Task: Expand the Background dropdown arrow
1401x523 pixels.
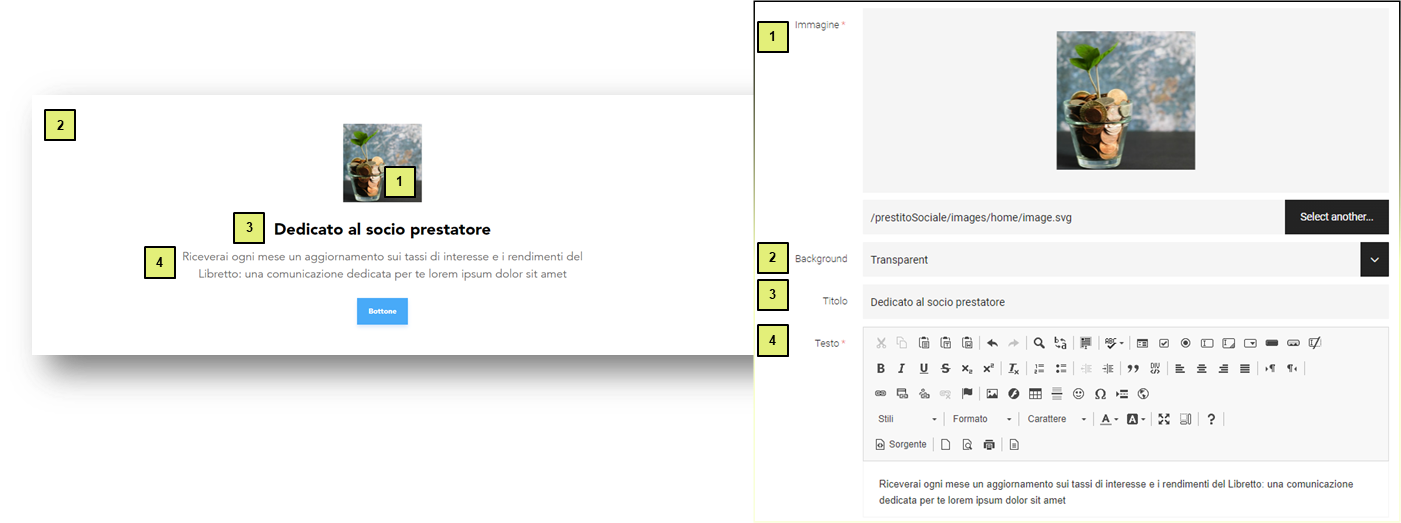Action: click(1374, 259)
